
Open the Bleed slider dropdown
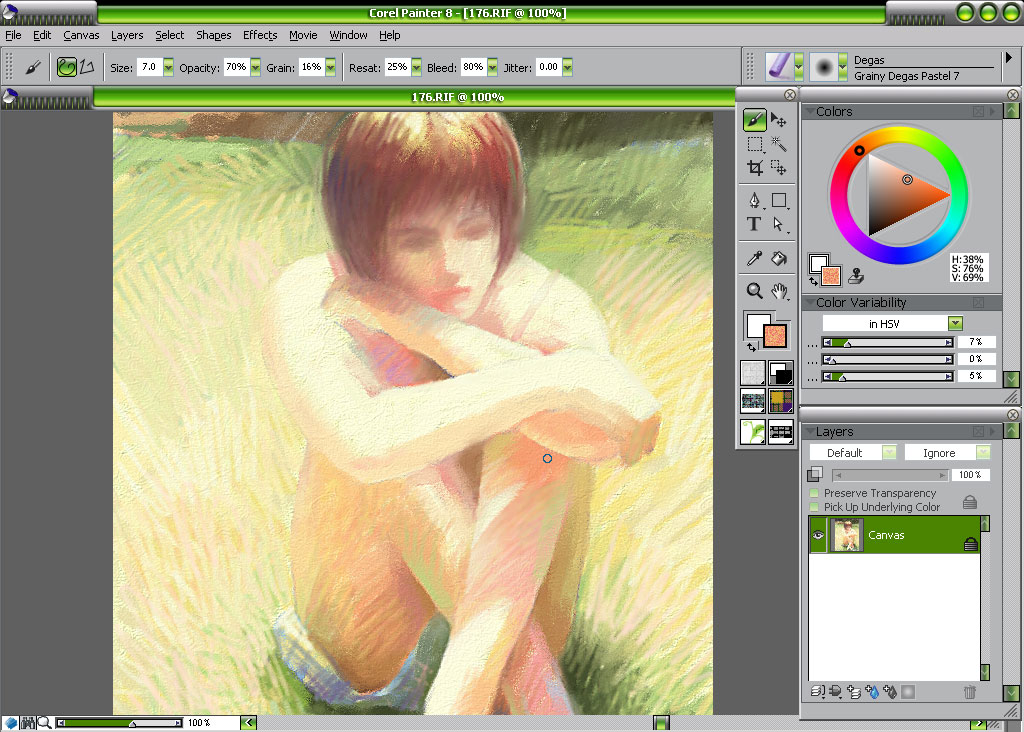pyautogui.click(x=492, y=67)
